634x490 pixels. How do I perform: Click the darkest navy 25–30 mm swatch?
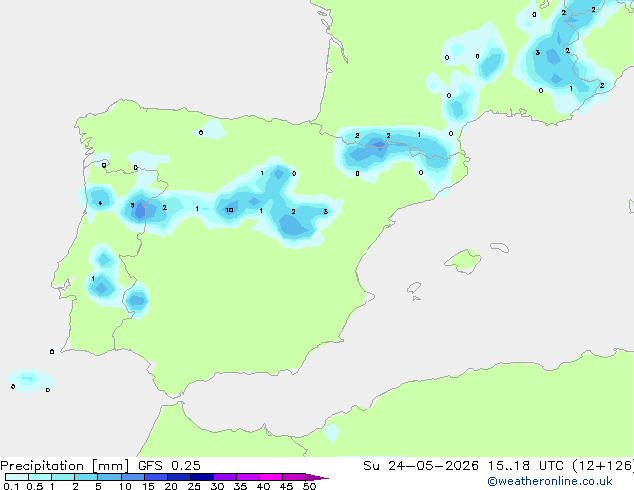pyautogui.click(x=202, y=477)
